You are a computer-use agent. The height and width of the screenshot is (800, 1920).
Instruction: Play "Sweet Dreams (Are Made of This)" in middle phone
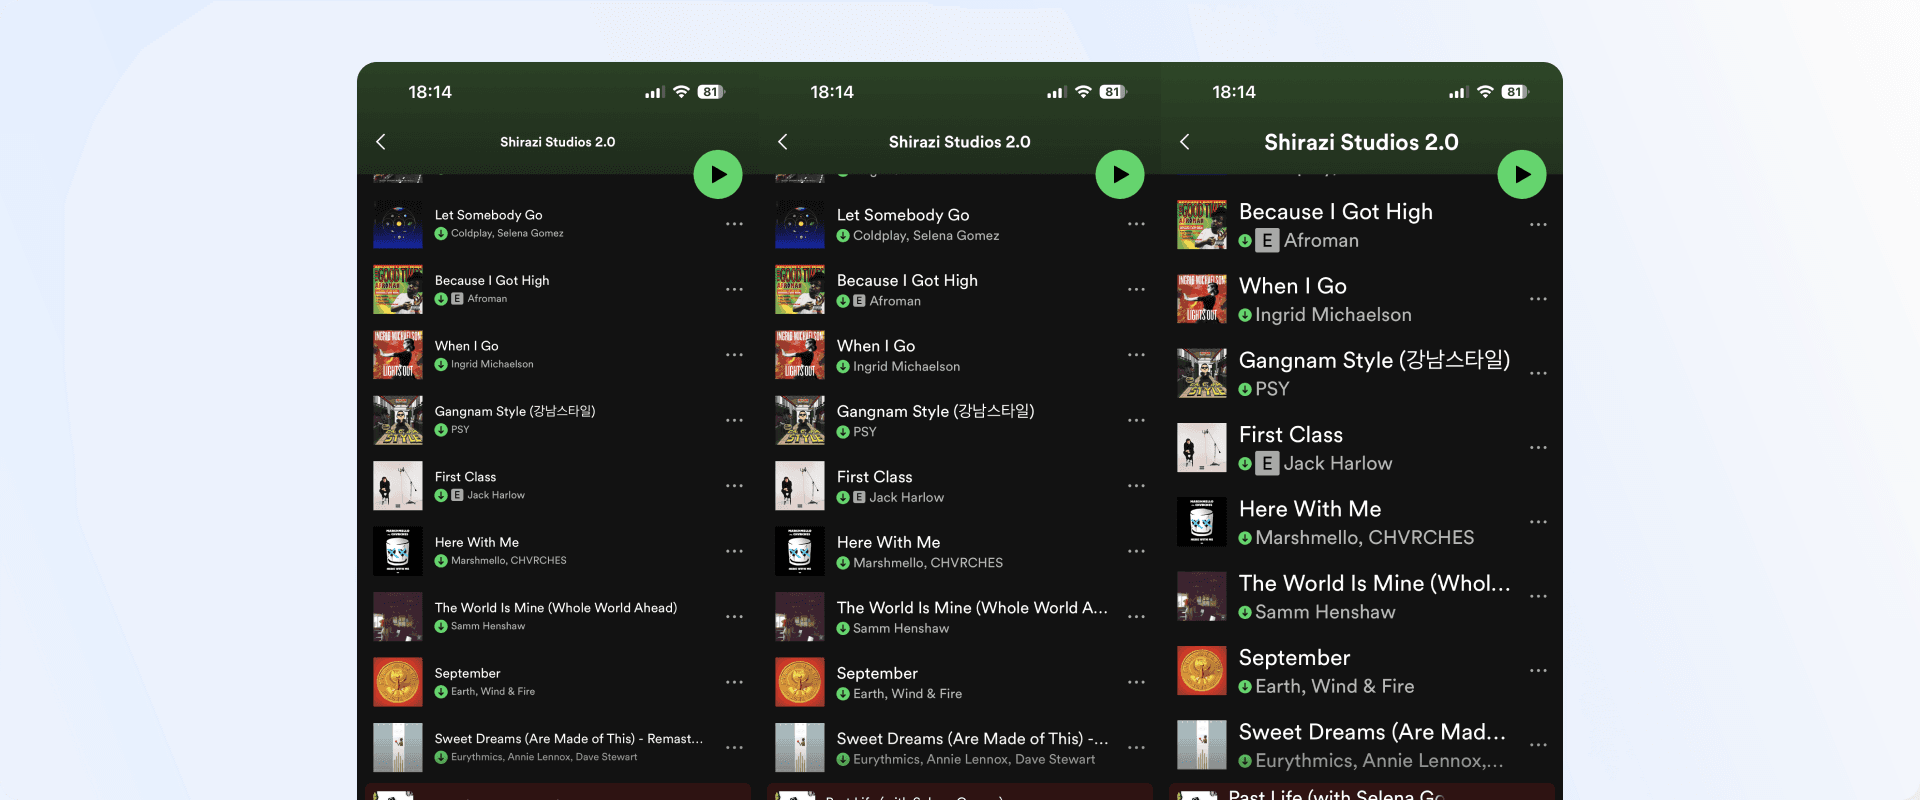pyautogui.click(x=972, y=739)
